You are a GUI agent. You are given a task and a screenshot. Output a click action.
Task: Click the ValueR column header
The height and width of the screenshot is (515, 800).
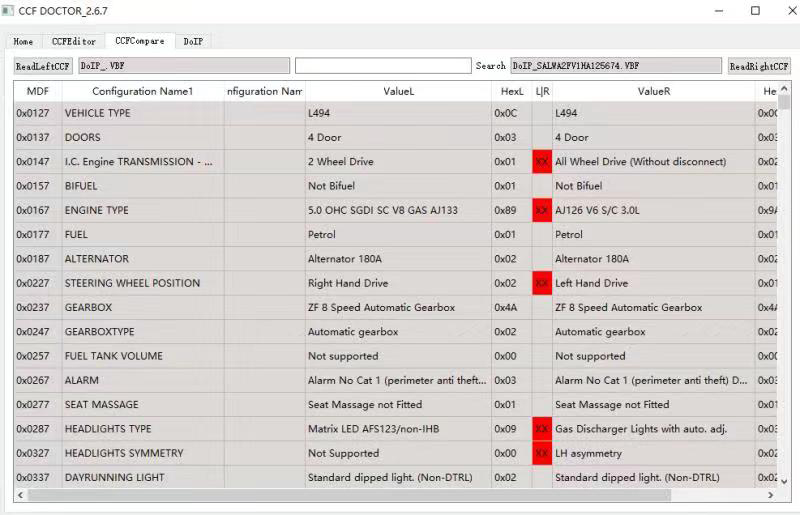(x=654, y=91)
